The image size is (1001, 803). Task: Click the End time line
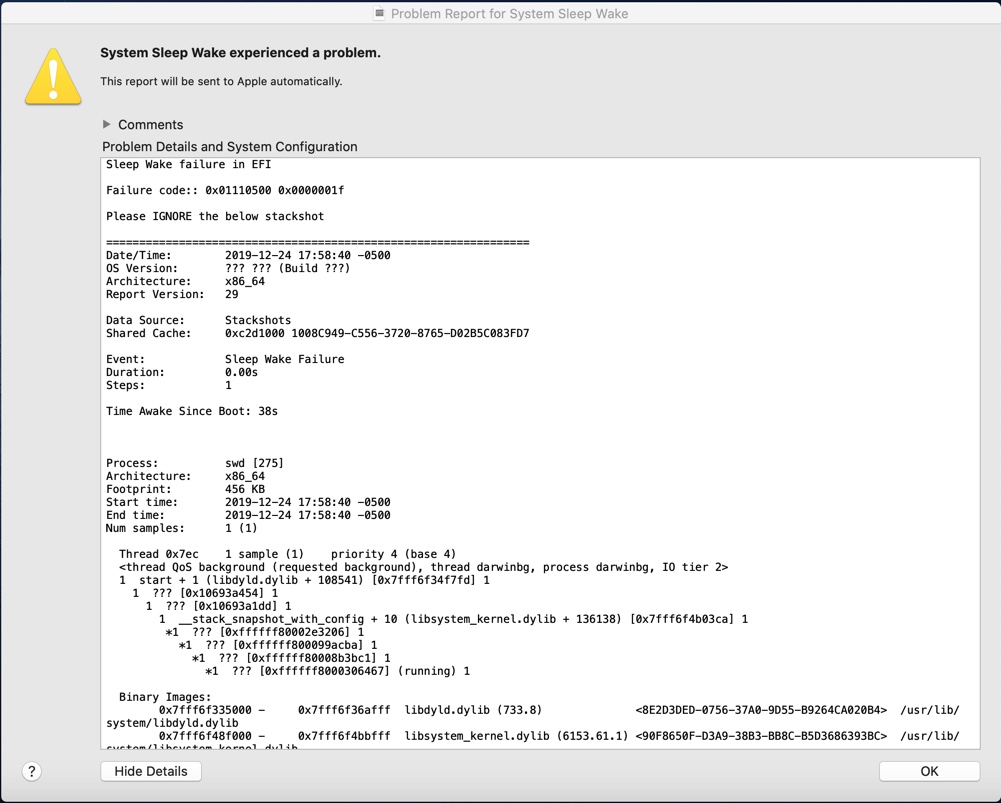click(x=248, y=515)
